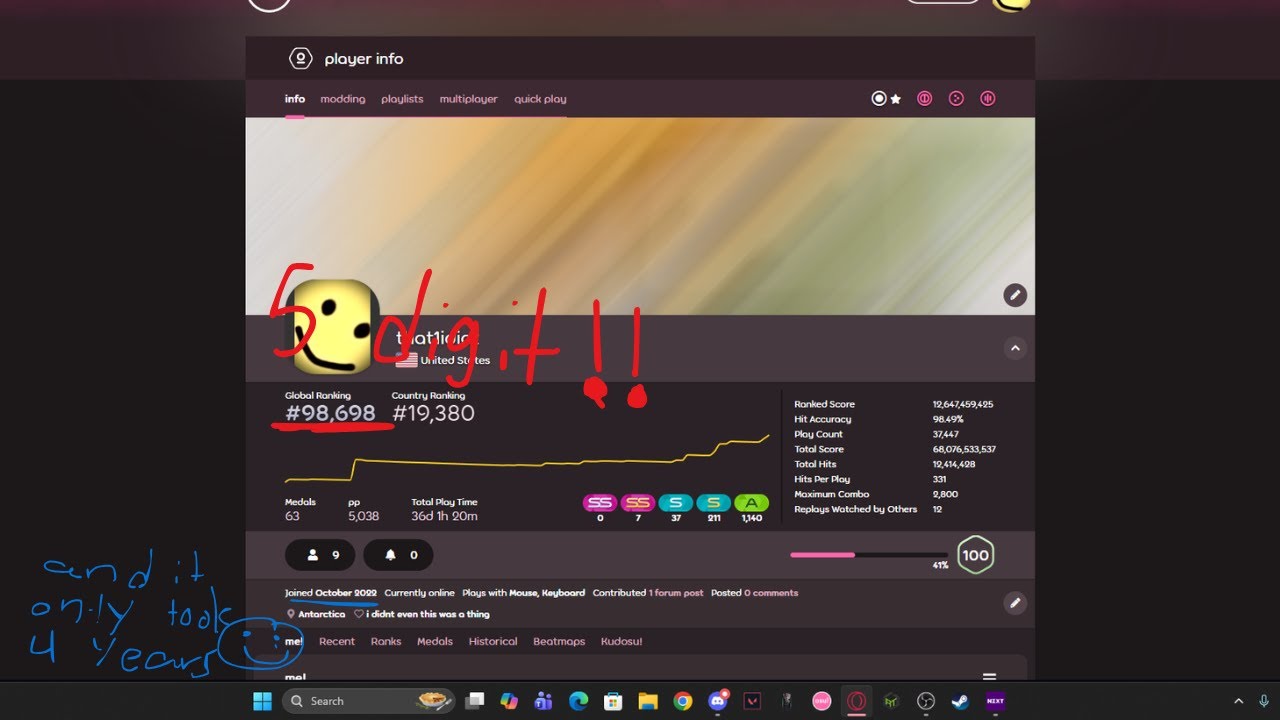Jump to the me! section
Viewport: 1280px width, 720px height.
294,641
